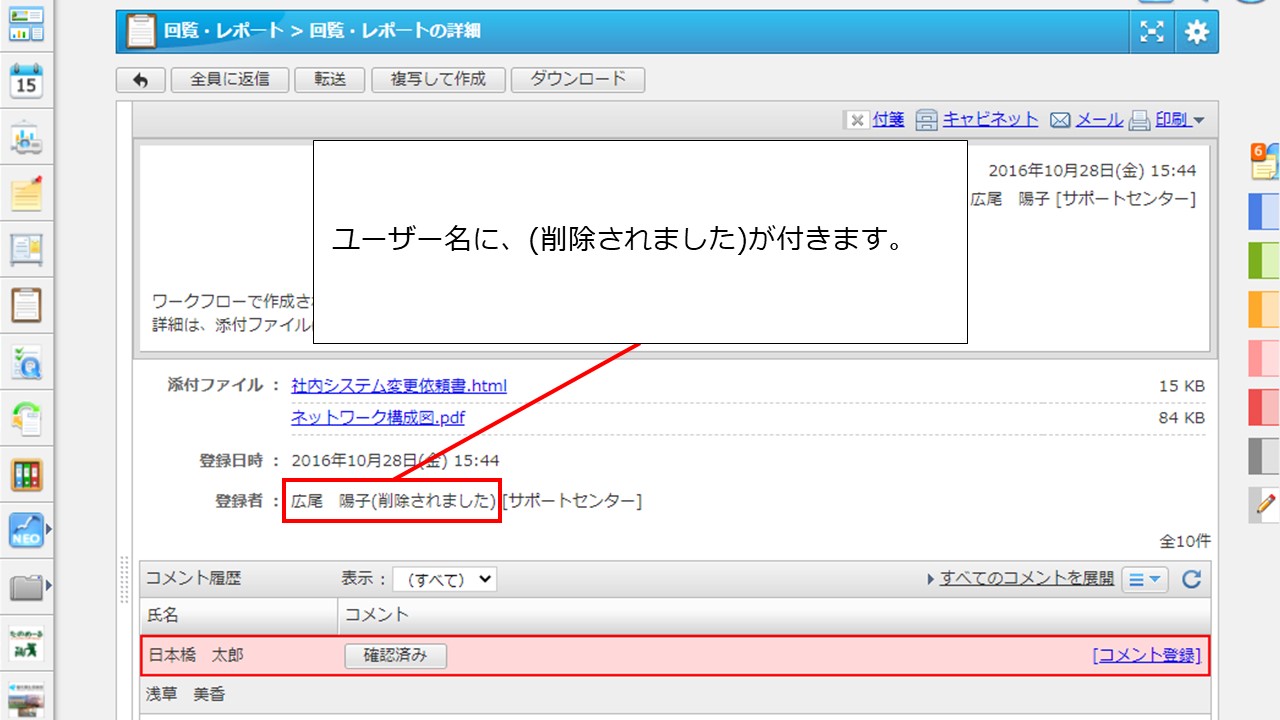Open the portal dashboard icon in sidebar
Screen dimensions: 1280x720
[26, 24]
